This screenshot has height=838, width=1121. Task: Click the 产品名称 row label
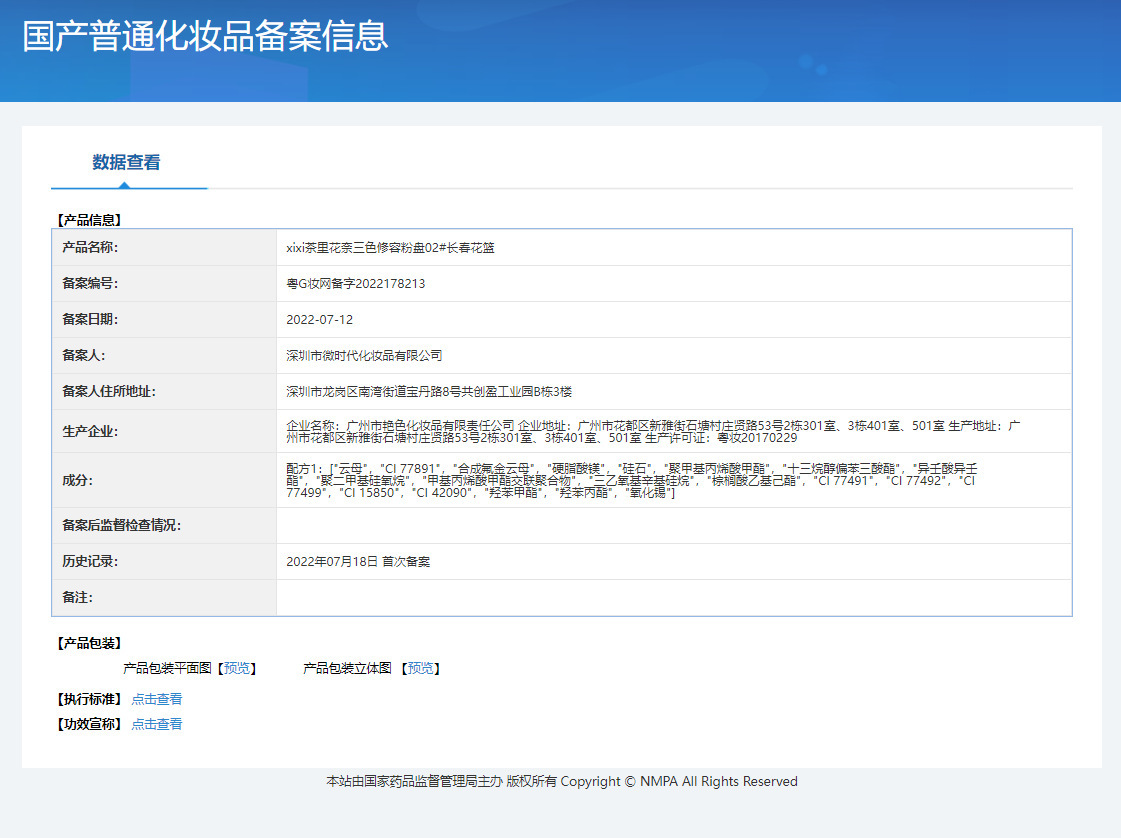coord(90,247)
